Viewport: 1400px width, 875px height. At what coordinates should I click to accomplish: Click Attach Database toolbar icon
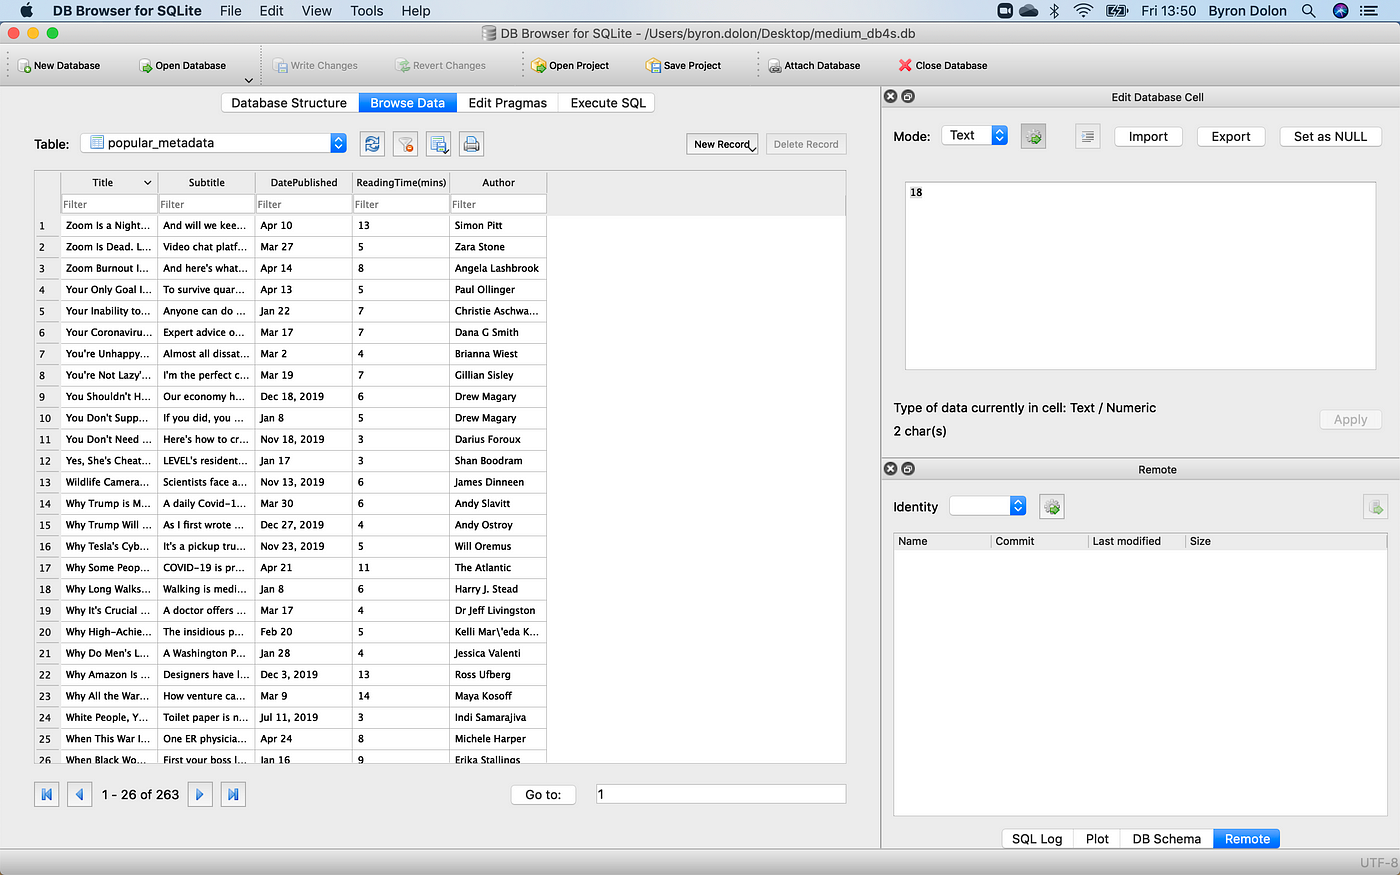coord(774,66)
